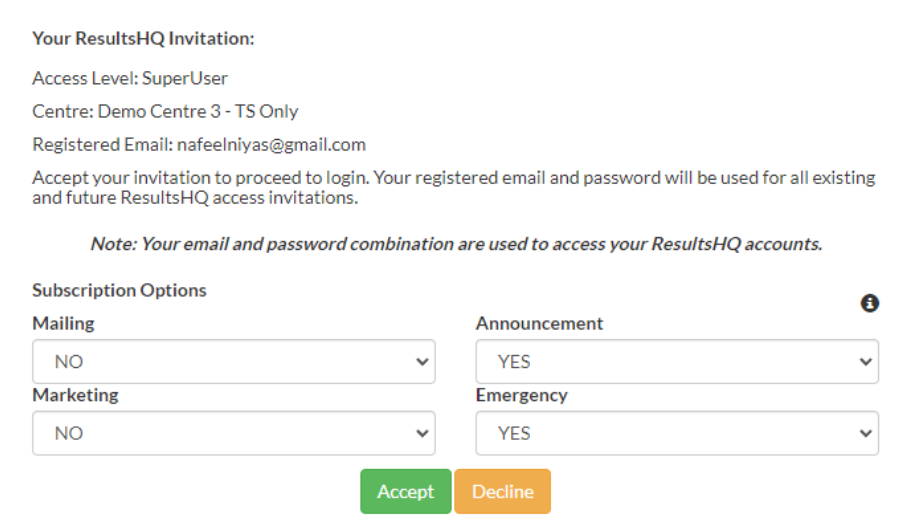Open the Mailing subscription dropdown
The height and width of the screenshot is (528, 902).
(x=234, y=361)
